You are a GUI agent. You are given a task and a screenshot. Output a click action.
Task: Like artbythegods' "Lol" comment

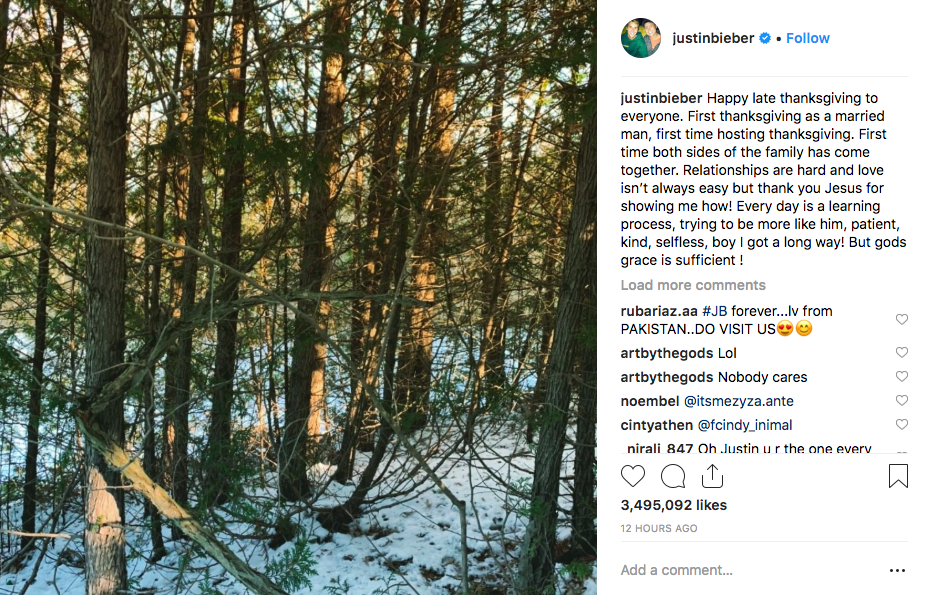(902, 352)
